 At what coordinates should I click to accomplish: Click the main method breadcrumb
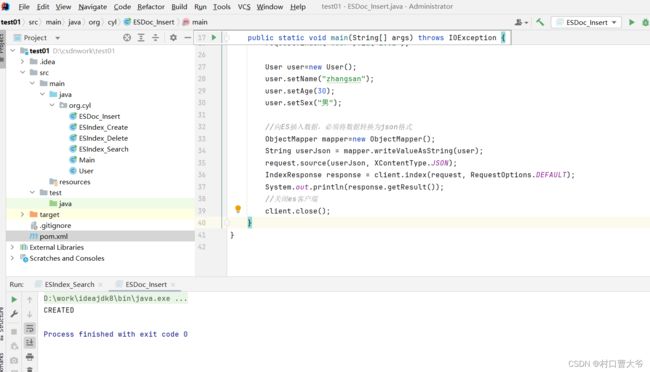pyautogui.click(x=195, y=22)
